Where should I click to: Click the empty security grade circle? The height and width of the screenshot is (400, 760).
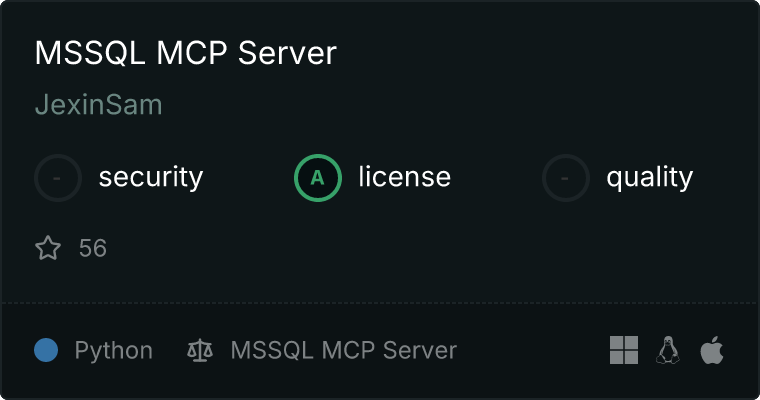tap(58, 178)
